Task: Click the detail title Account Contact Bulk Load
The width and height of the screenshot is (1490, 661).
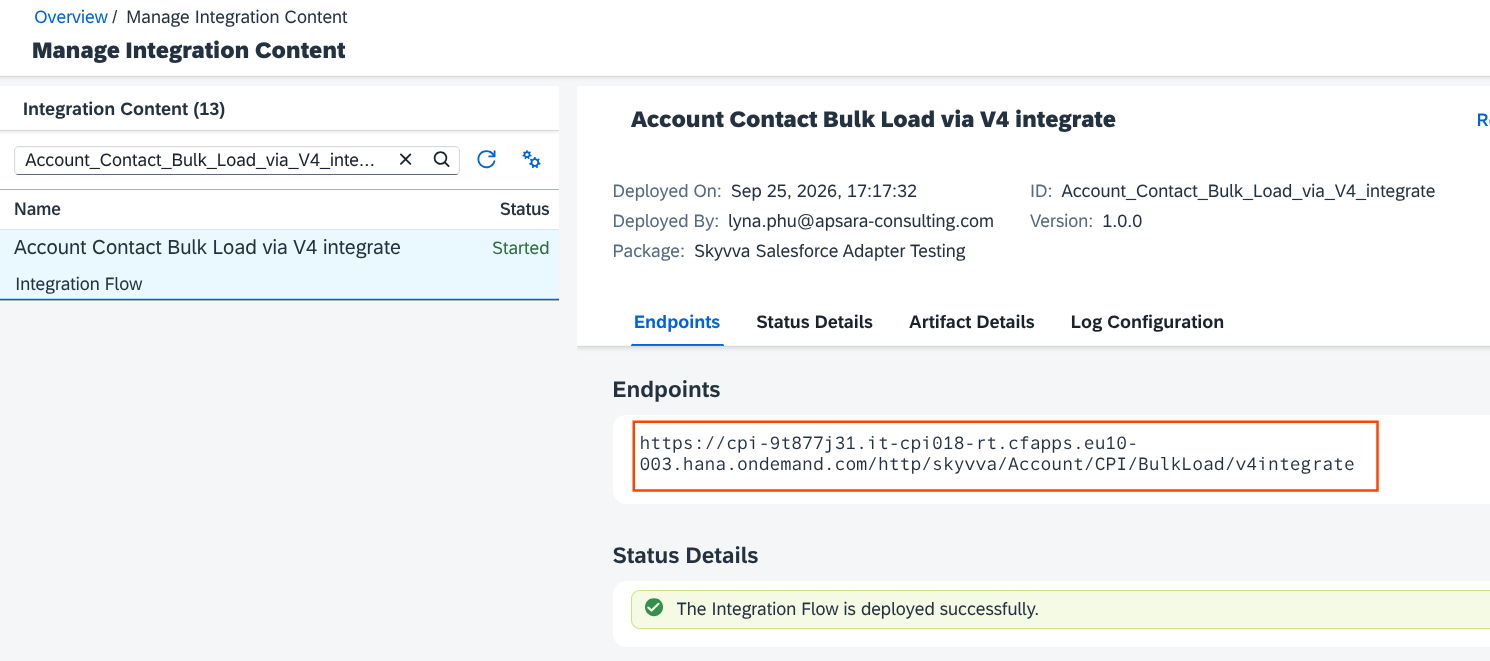Action: pyautogui.click(x=873, y=120)
